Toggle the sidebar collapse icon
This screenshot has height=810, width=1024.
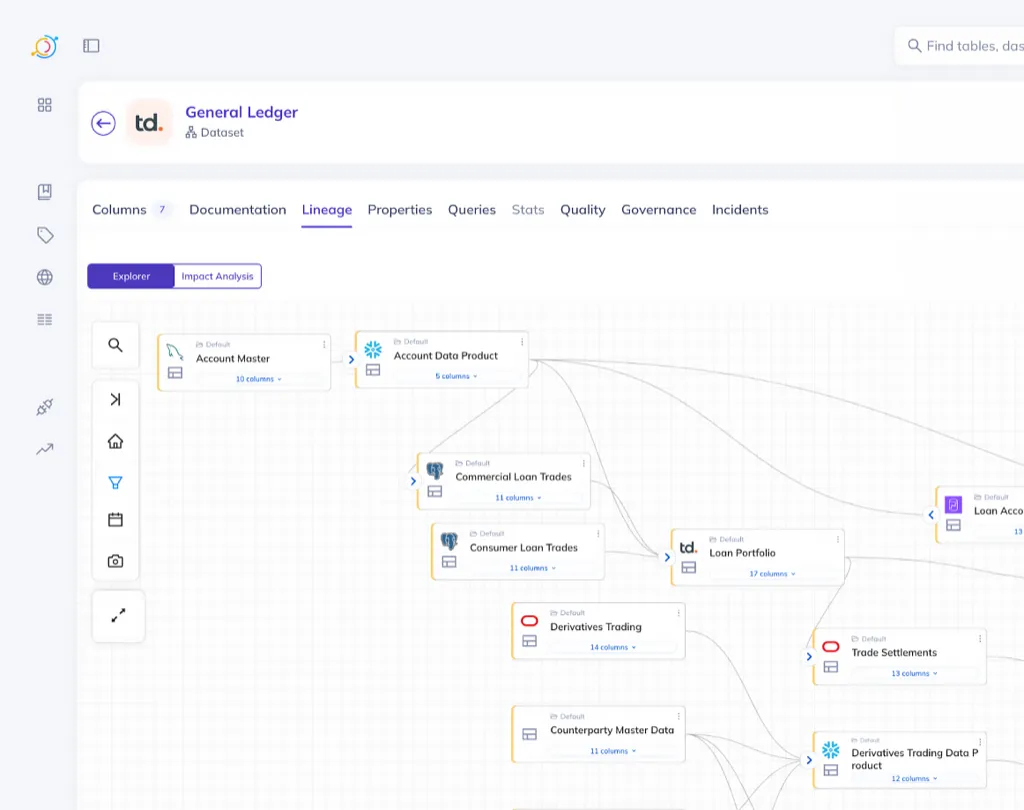pyautogui.click(x=91, y=45)
